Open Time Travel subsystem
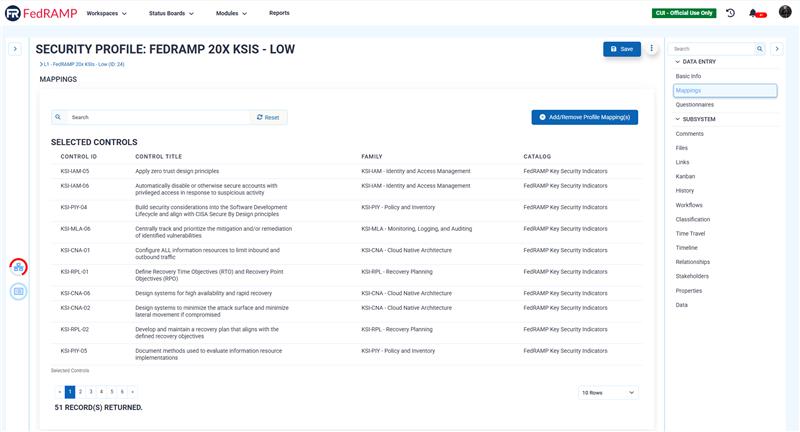This screenshot has height=432, width=800. pyautogui.click(x=690, y=234)
